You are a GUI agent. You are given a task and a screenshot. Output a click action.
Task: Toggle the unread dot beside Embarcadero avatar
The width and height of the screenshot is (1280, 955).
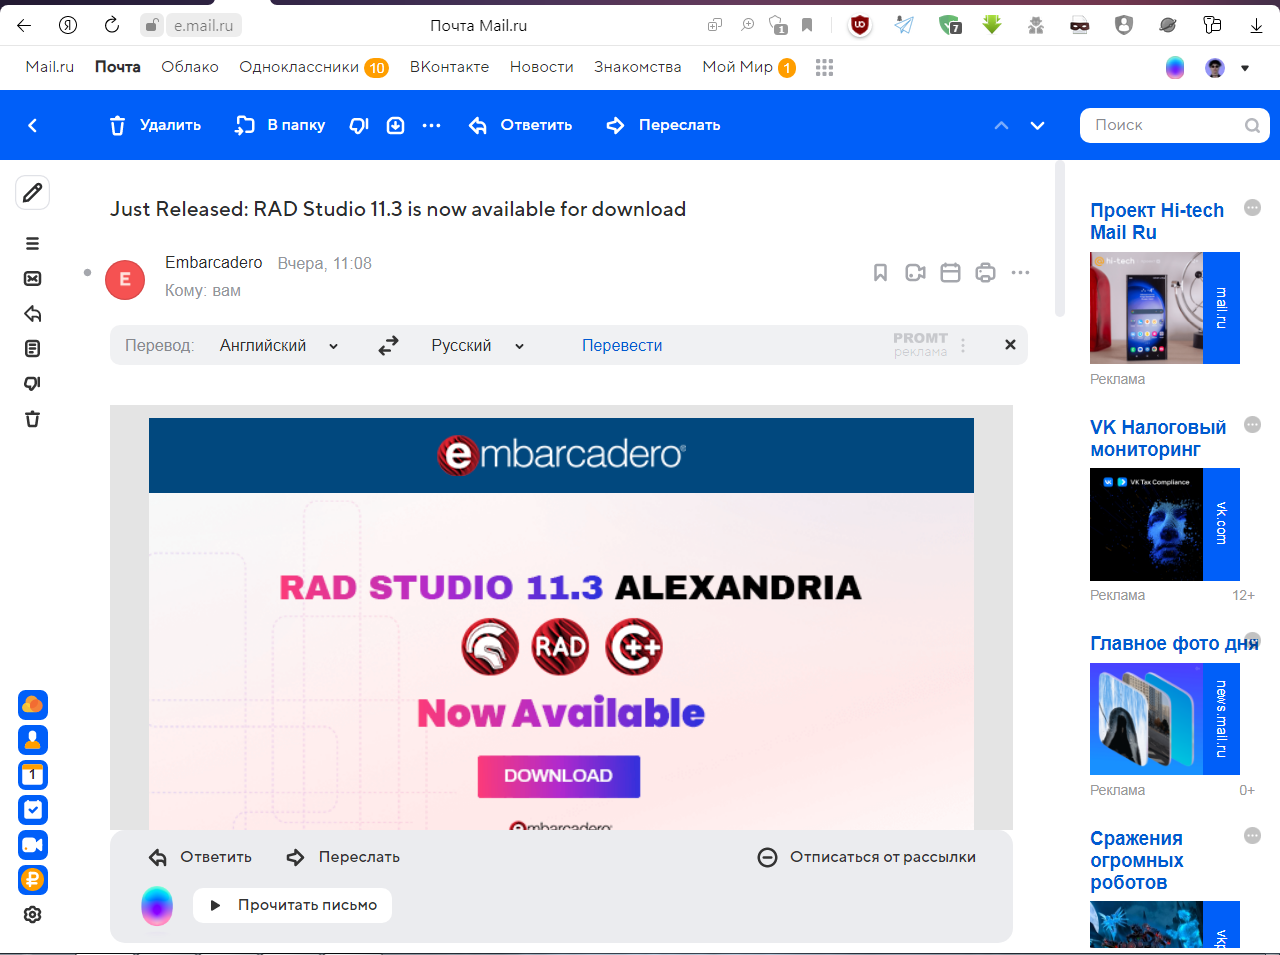click(87, 272)
